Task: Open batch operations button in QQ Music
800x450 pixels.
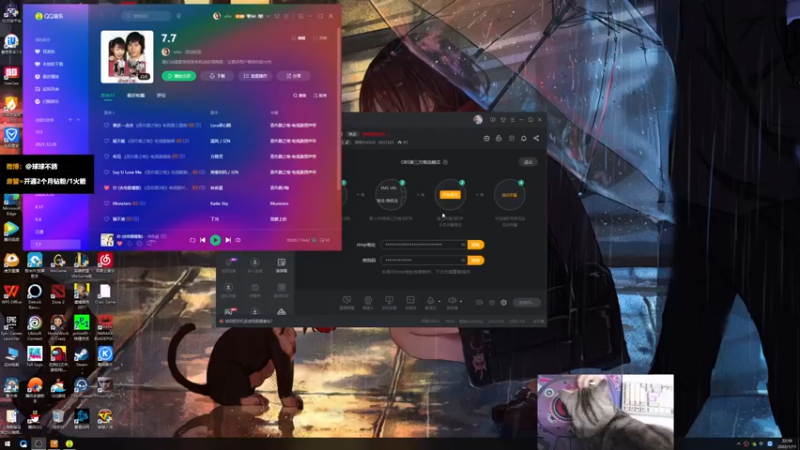Action: [x=255, y=76]
